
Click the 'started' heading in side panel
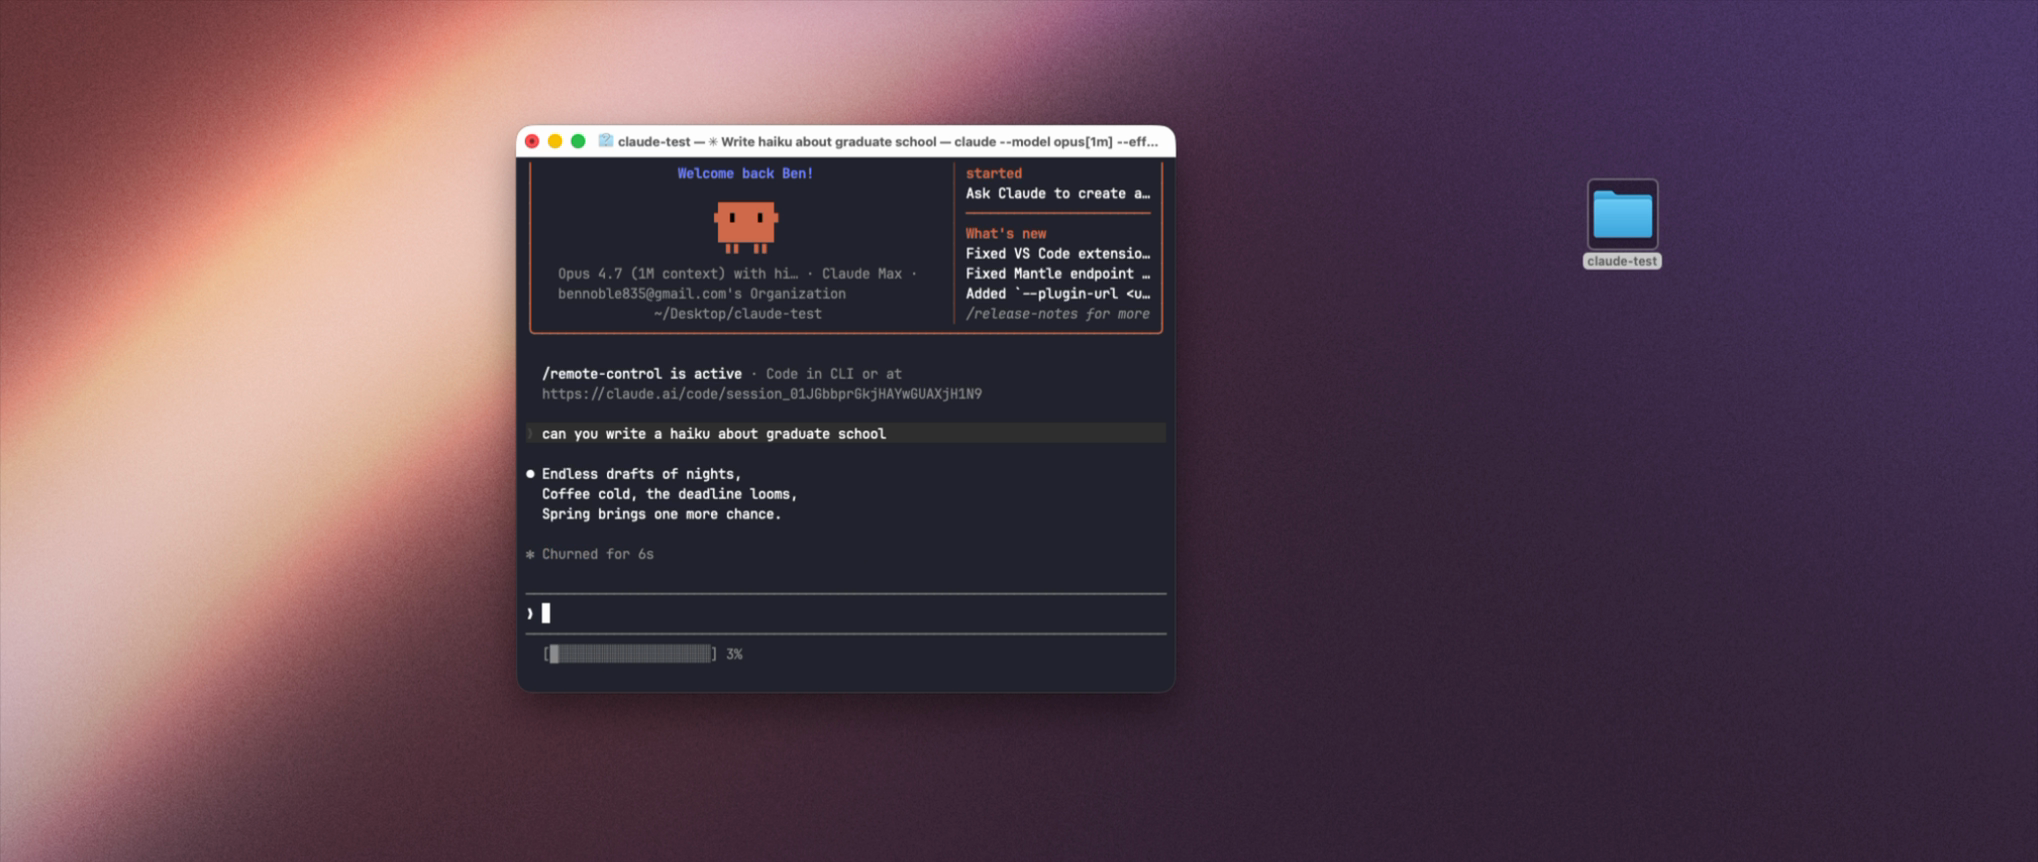pos(994,174)
